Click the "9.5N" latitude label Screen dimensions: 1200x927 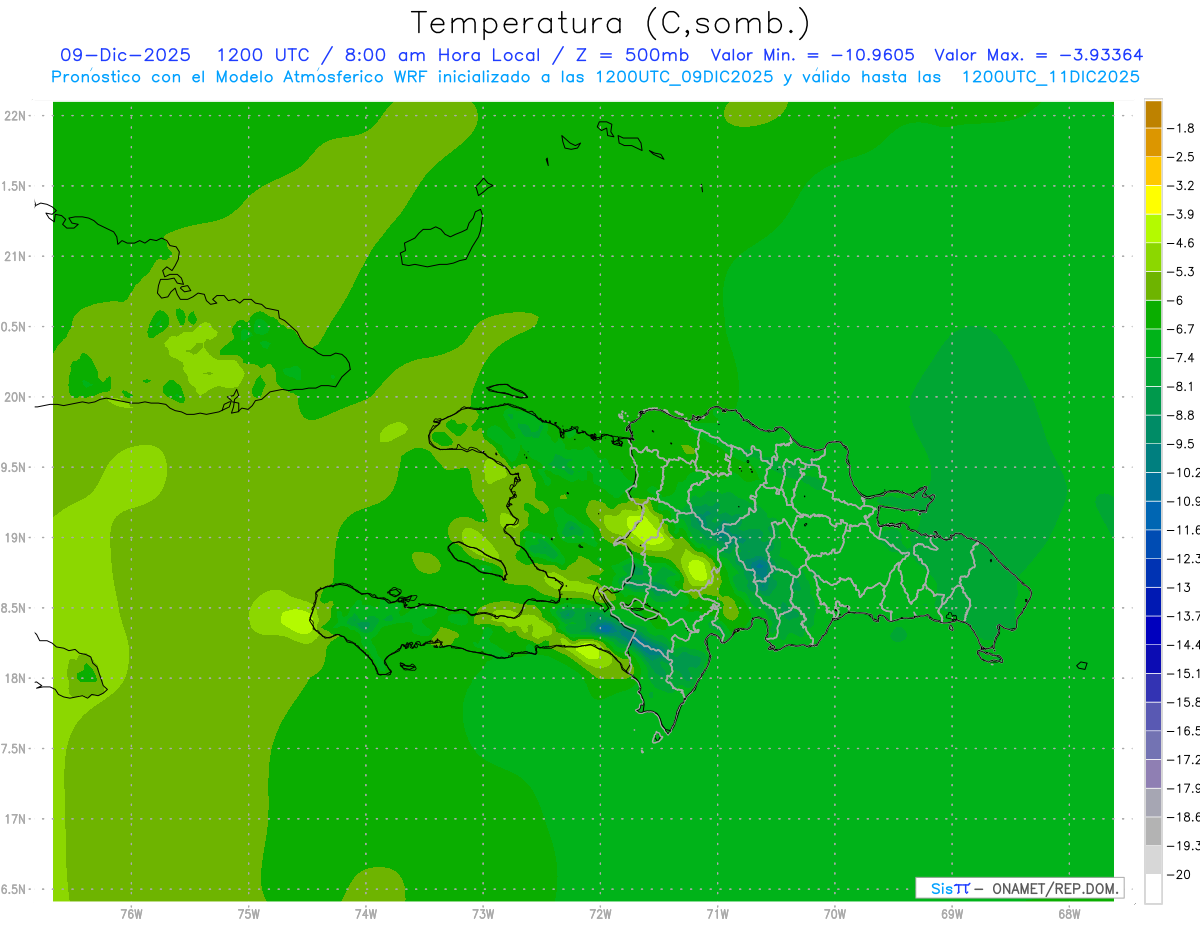(x=14, y=467)
